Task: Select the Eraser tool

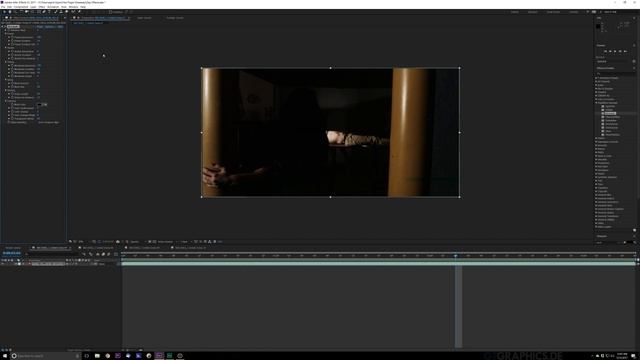Action: [67, 12]
